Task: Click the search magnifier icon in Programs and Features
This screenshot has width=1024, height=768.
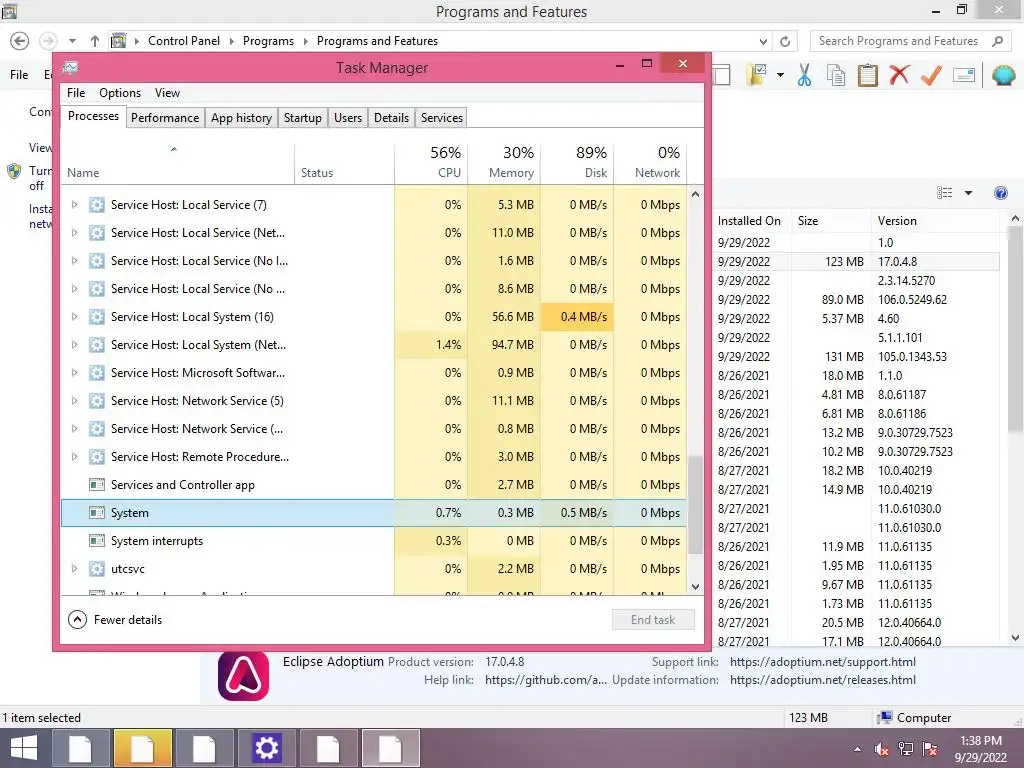Action: point(997,41)
